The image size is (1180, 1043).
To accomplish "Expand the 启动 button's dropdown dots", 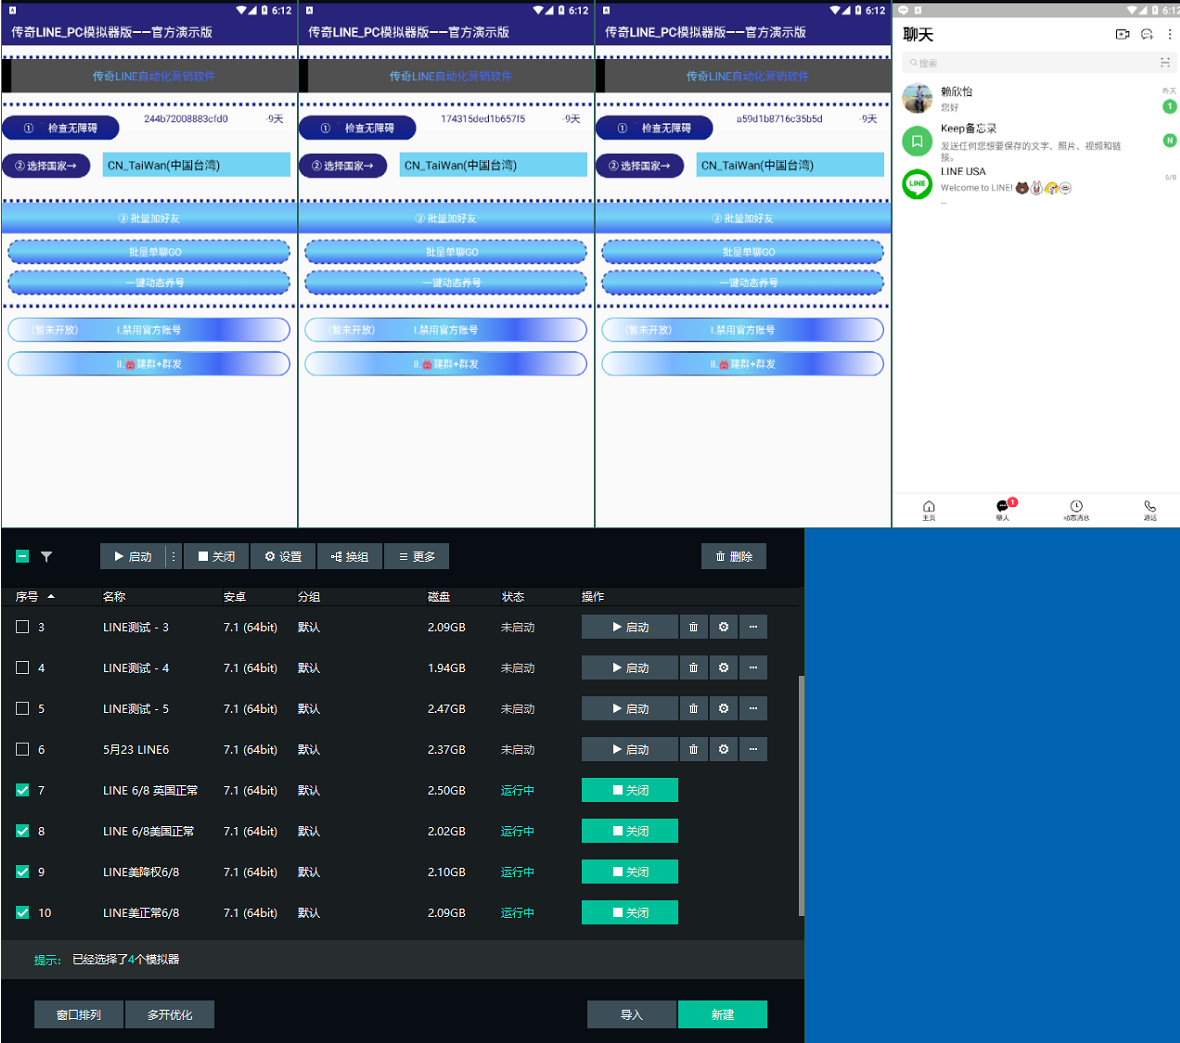I will (174, 557).
